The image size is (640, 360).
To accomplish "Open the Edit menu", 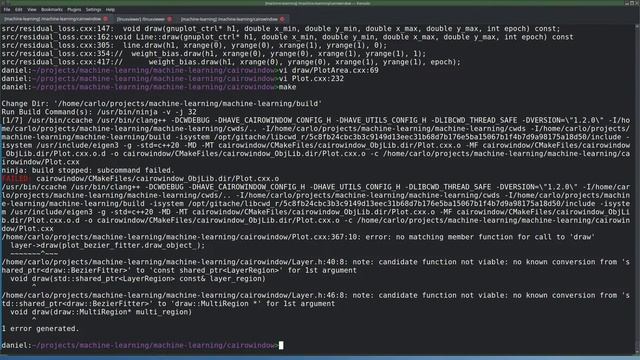I will [19, 9].
